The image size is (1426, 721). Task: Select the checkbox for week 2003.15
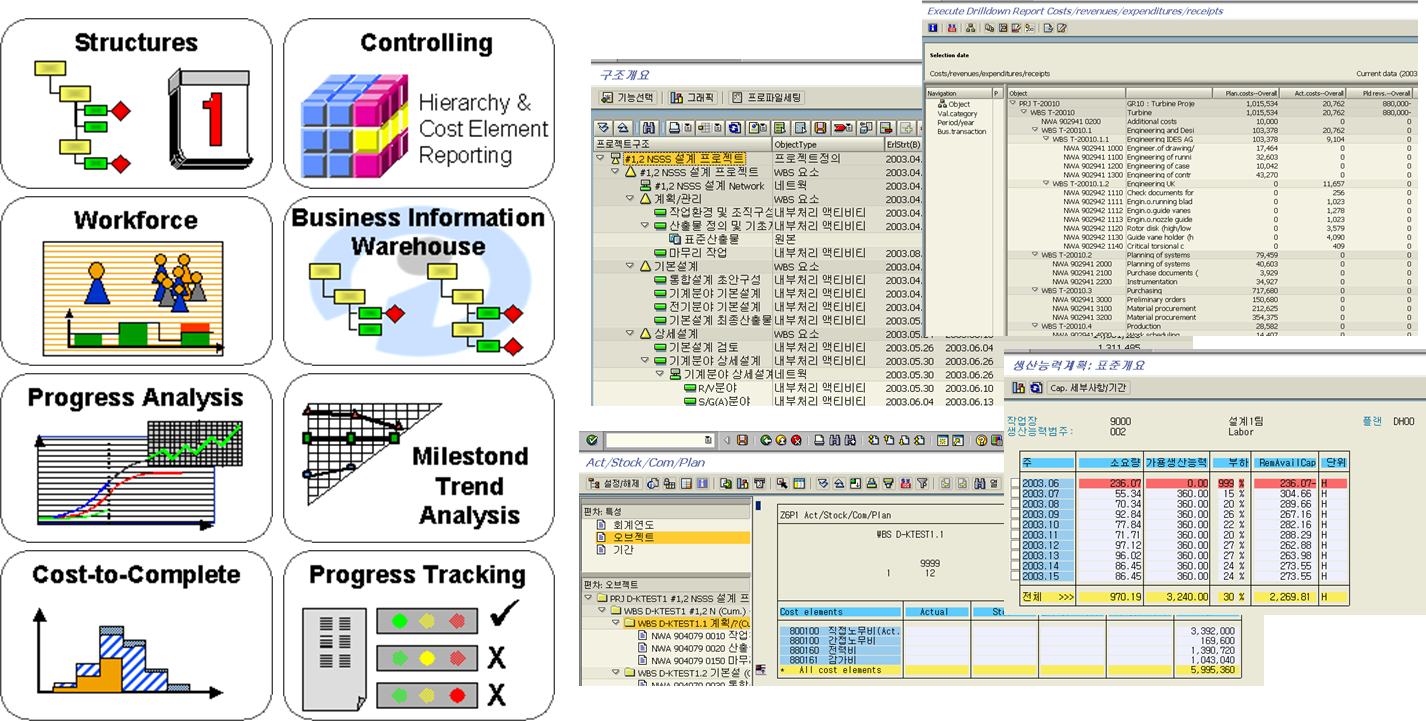(x=1014, y=576)
